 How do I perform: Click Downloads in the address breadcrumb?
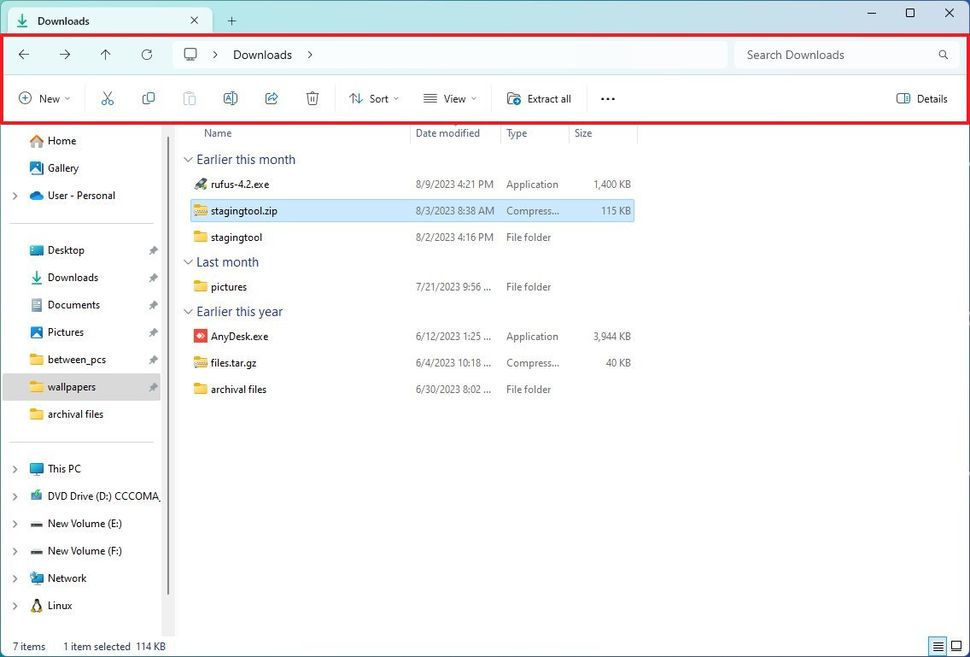pyautogui.click(x=262, y=54)
